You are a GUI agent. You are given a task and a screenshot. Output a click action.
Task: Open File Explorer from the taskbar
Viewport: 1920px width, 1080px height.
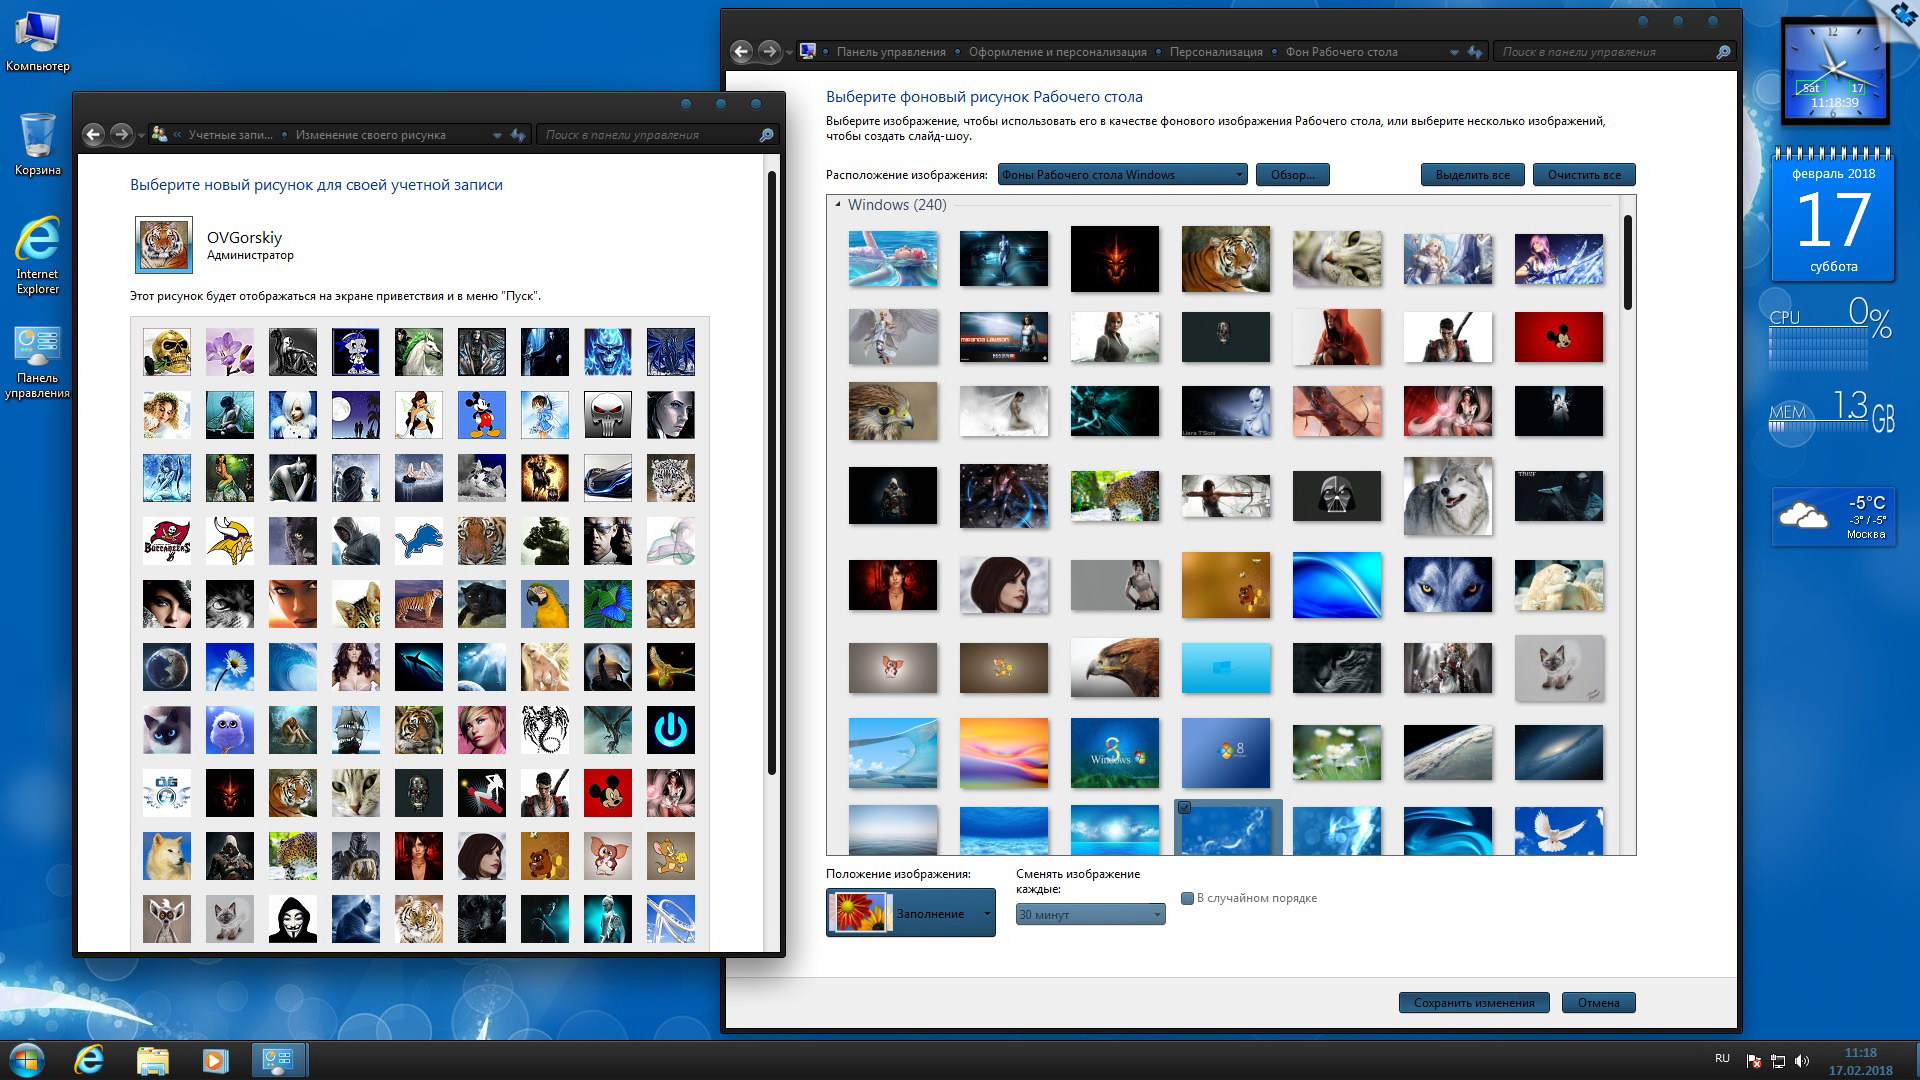(x=153, y=1060)
